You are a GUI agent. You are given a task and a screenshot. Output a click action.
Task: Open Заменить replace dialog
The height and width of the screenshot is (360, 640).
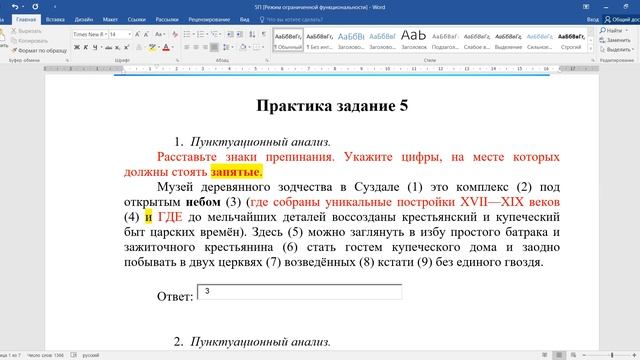(x=615, y=40)
